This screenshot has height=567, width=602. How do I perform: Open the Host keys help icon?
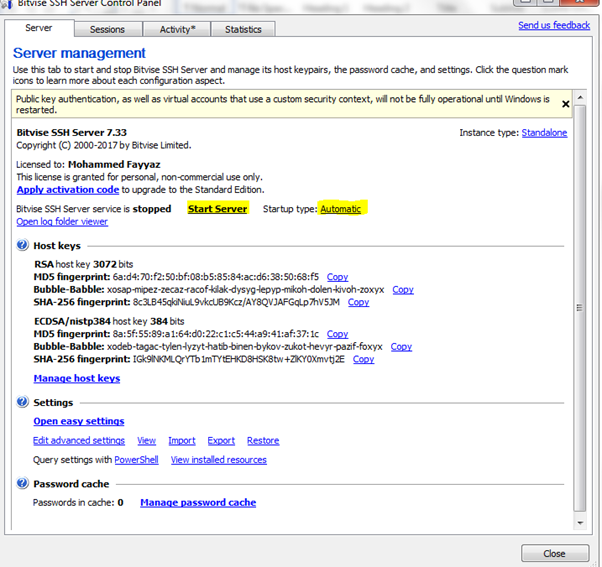click(22, 245)
